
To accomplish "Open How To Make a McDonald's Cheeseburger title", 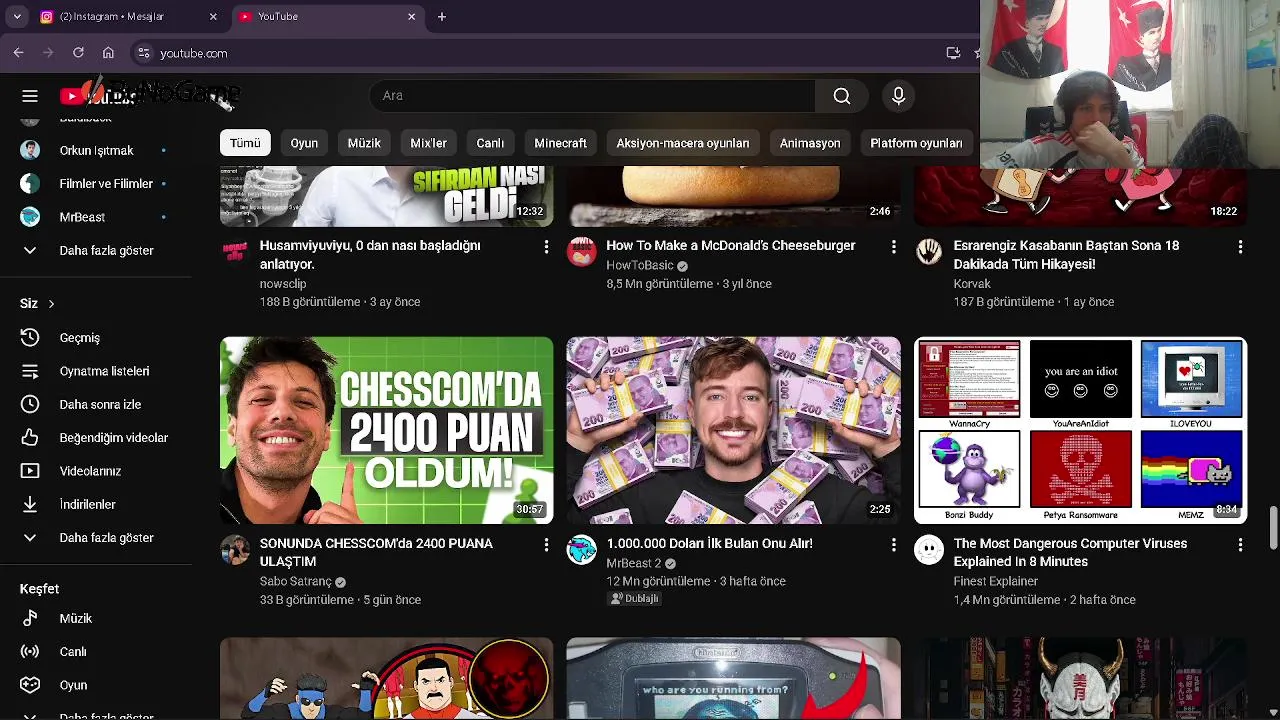I will (731, 245).
